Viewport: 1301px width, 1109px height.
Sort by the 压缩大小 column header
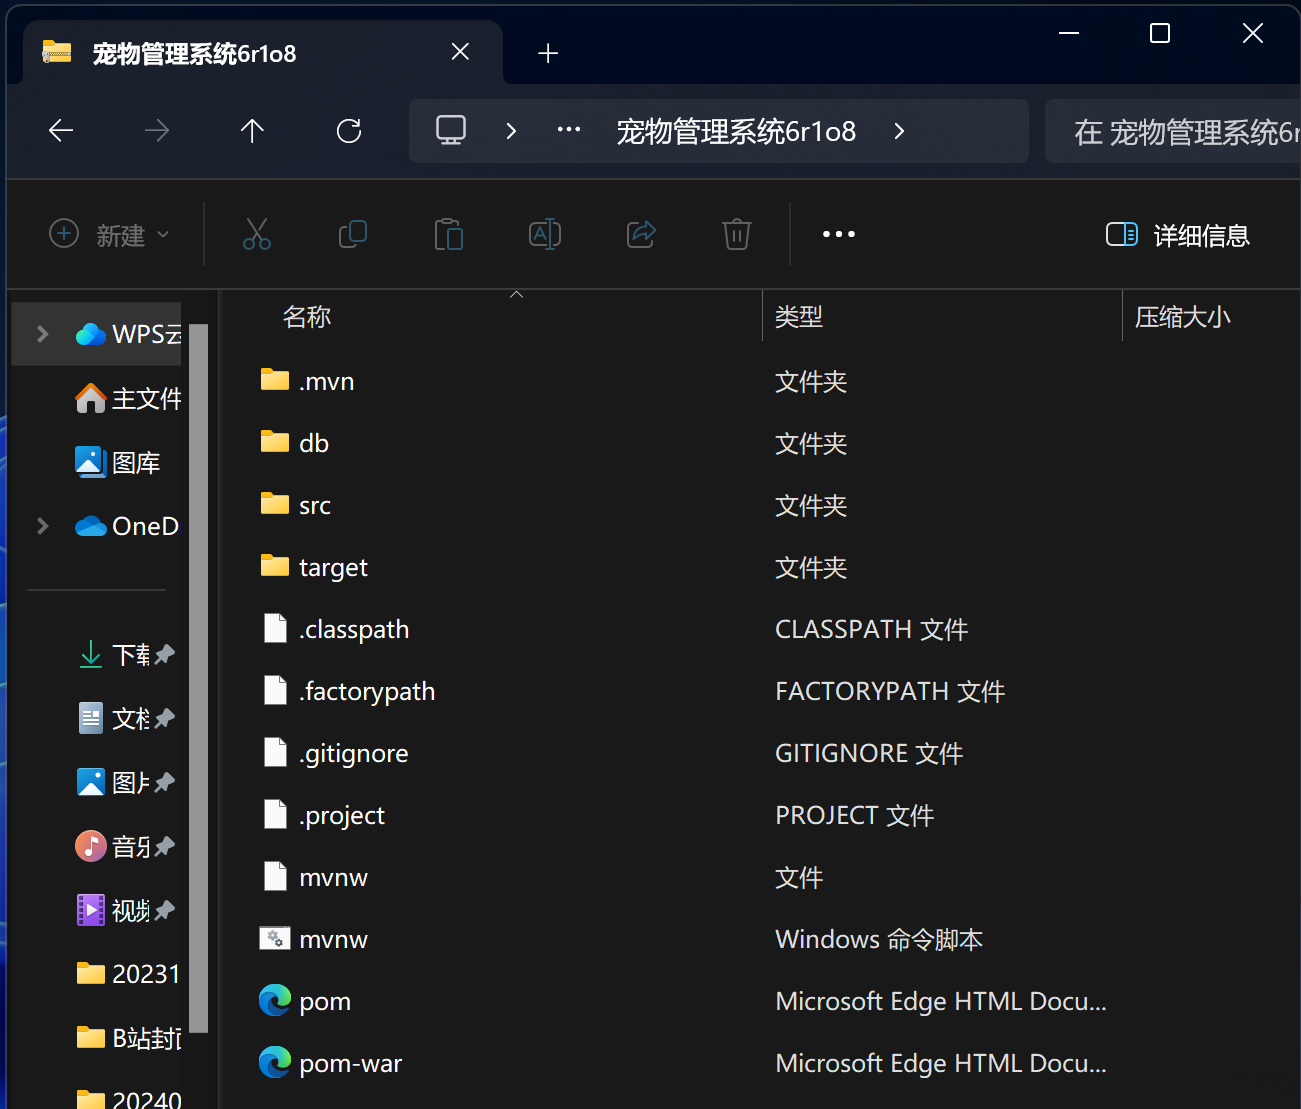tap(1183, 317)
